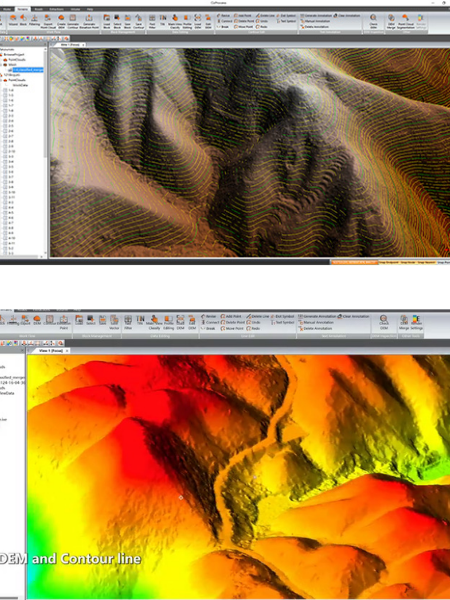450x600 pixels.
Task: Open the TIN tool in upper window
Action: click(x=163, y=20)
